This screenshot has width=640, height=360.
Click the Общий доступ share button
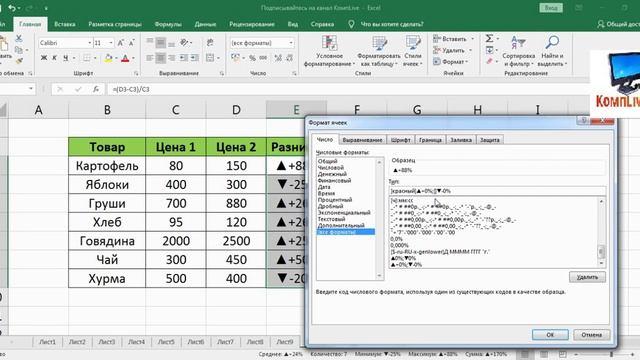618,24
